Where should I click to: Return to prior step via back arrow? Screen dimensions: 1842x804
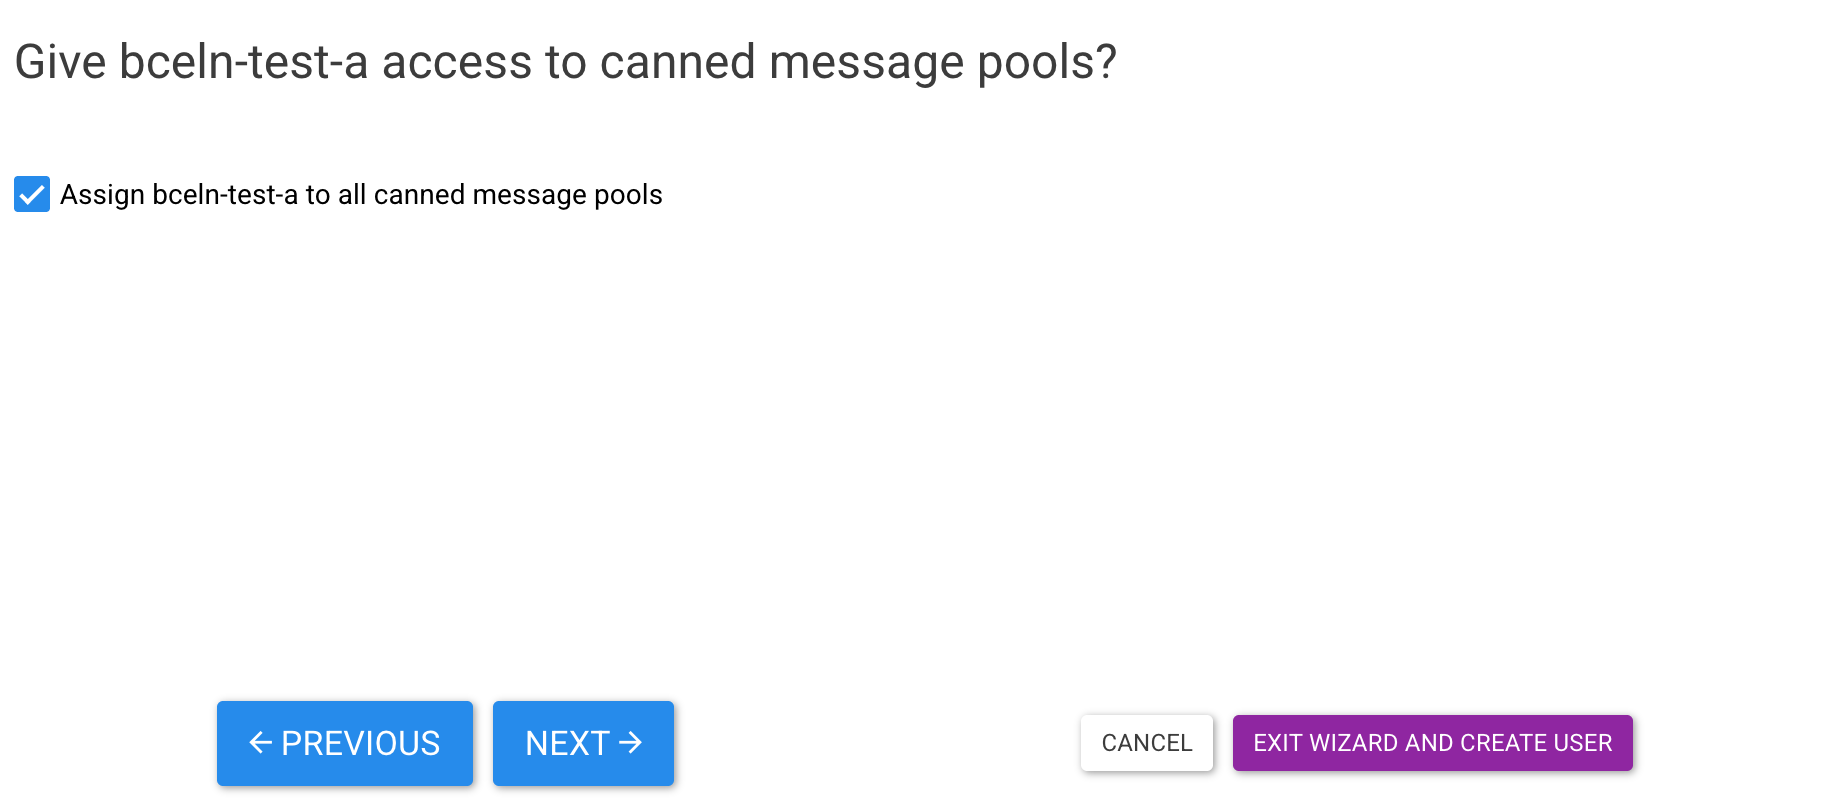260,743
